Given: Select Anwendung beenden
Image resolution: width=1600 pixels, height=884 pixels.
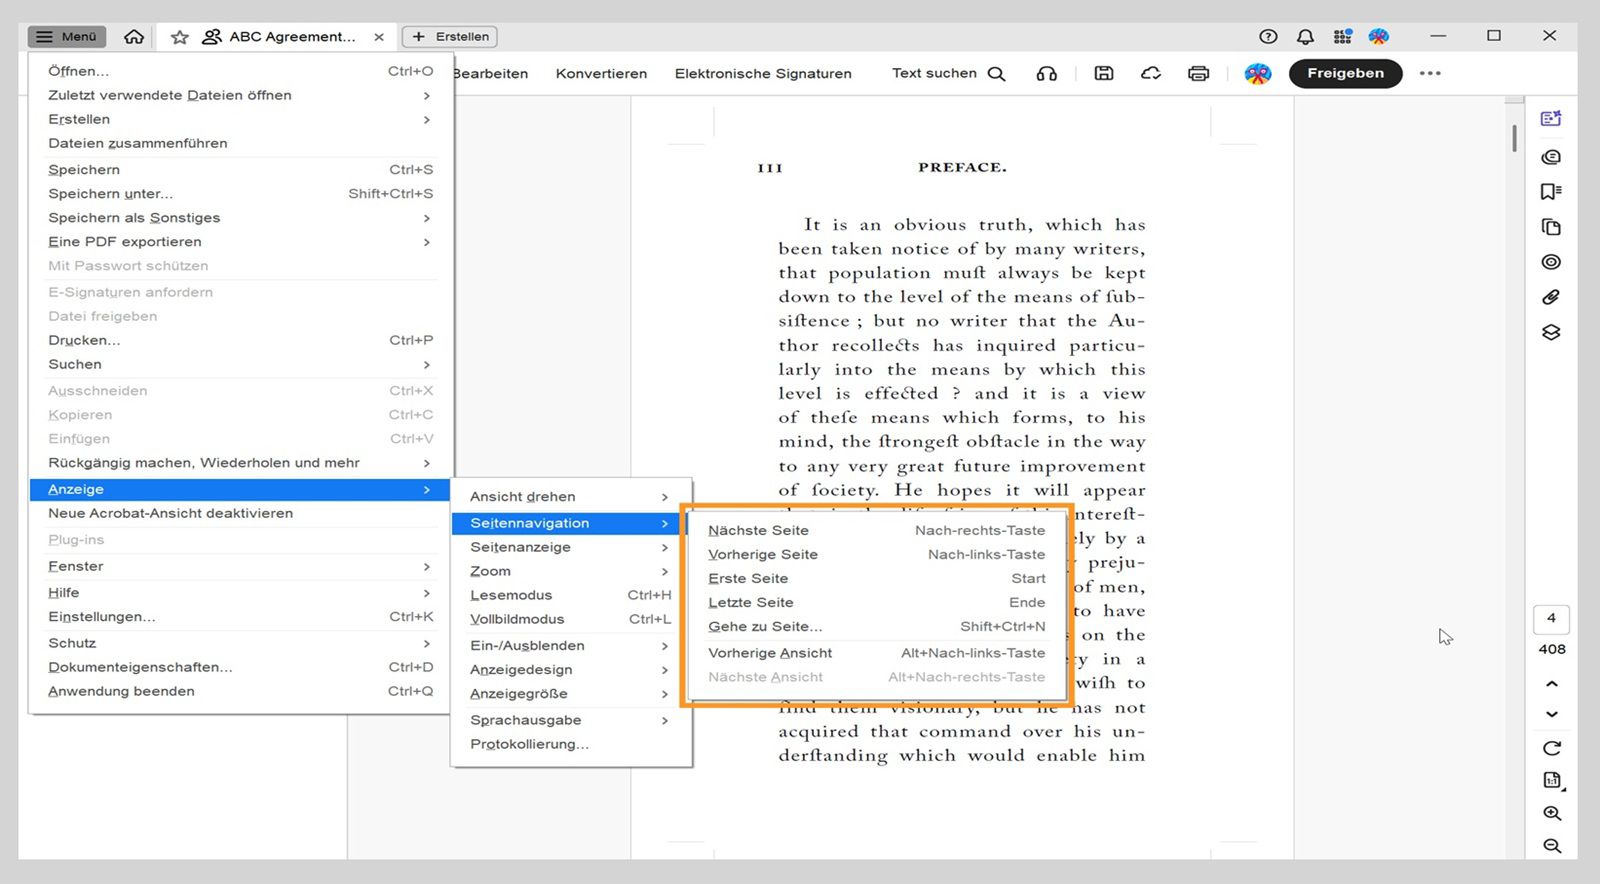Looking at the screenshot, I should coord(240,691).
